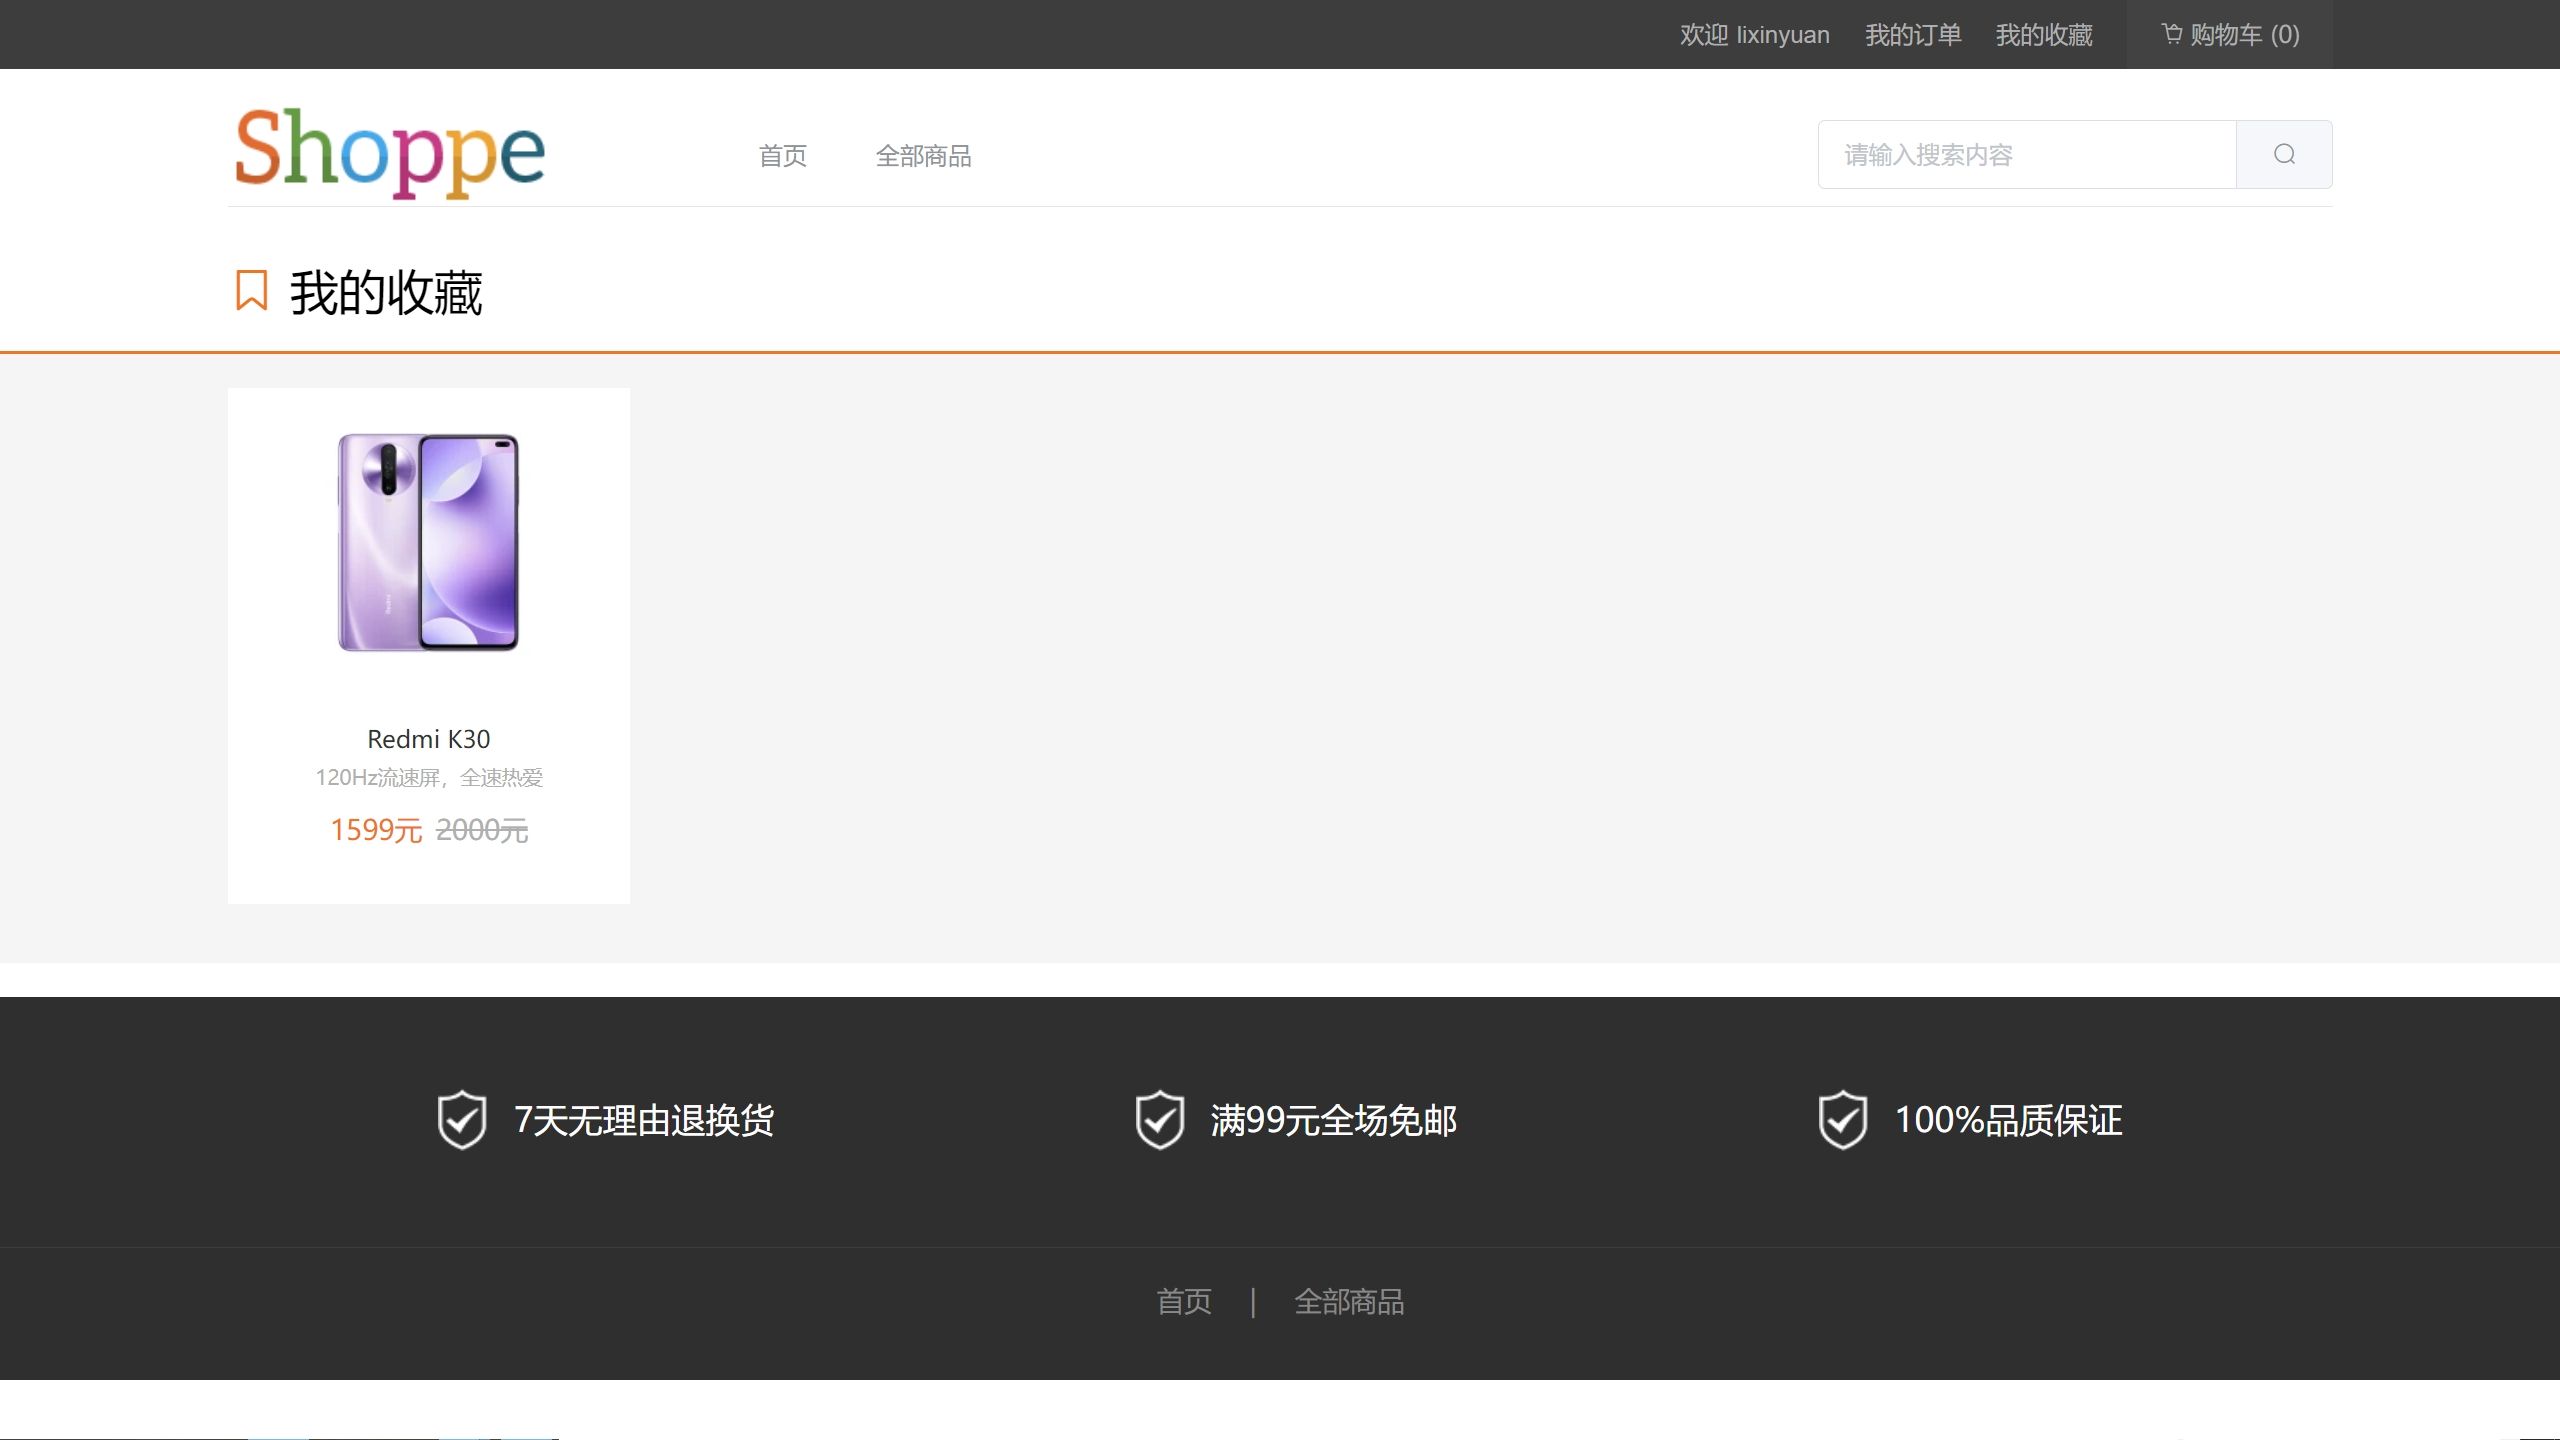Open 我的订单 in the top bar
This screenshot has height=1440, width=2560.
[1913, 35]
